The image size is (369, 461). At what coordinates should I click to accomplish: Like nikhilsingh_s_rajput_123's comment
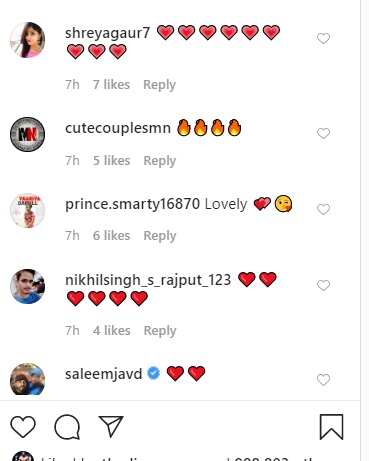[323, 285]
